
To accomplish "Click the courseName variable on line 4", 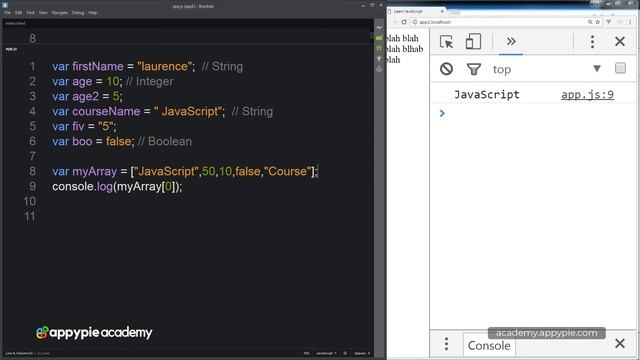I will coord(106,111).
